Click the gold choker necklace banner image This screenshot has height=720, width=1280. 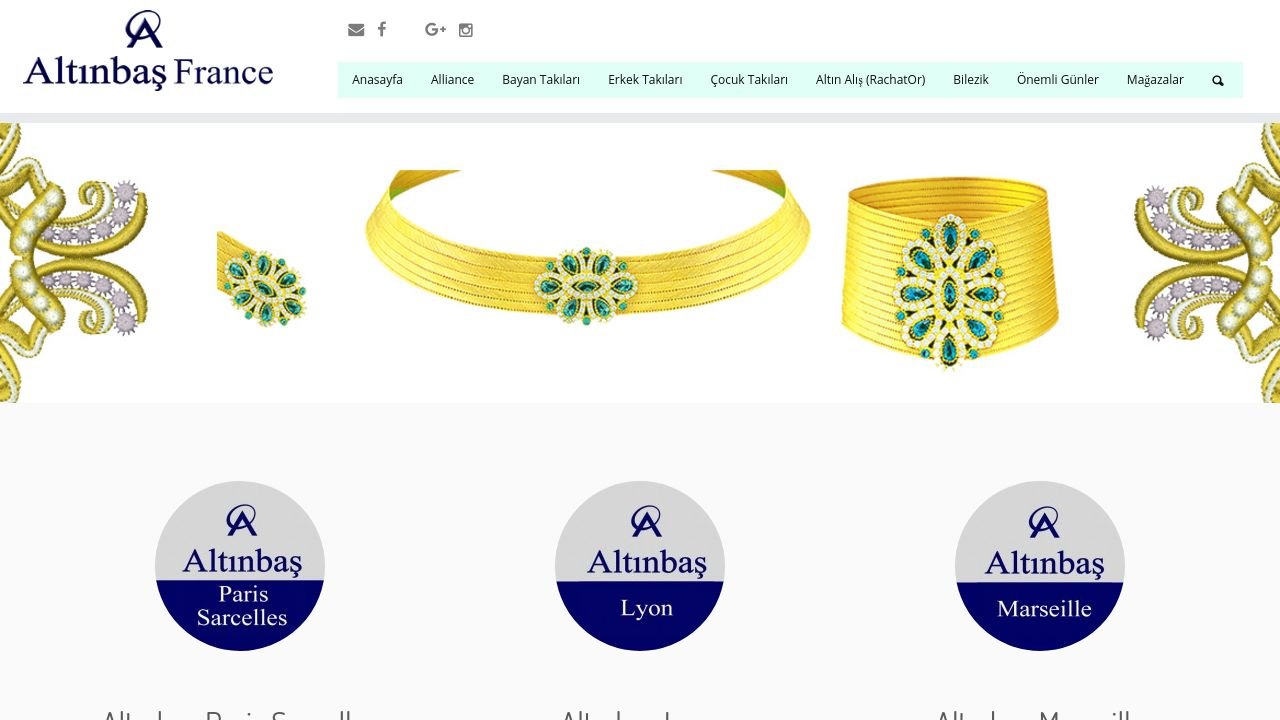(588, 248)
